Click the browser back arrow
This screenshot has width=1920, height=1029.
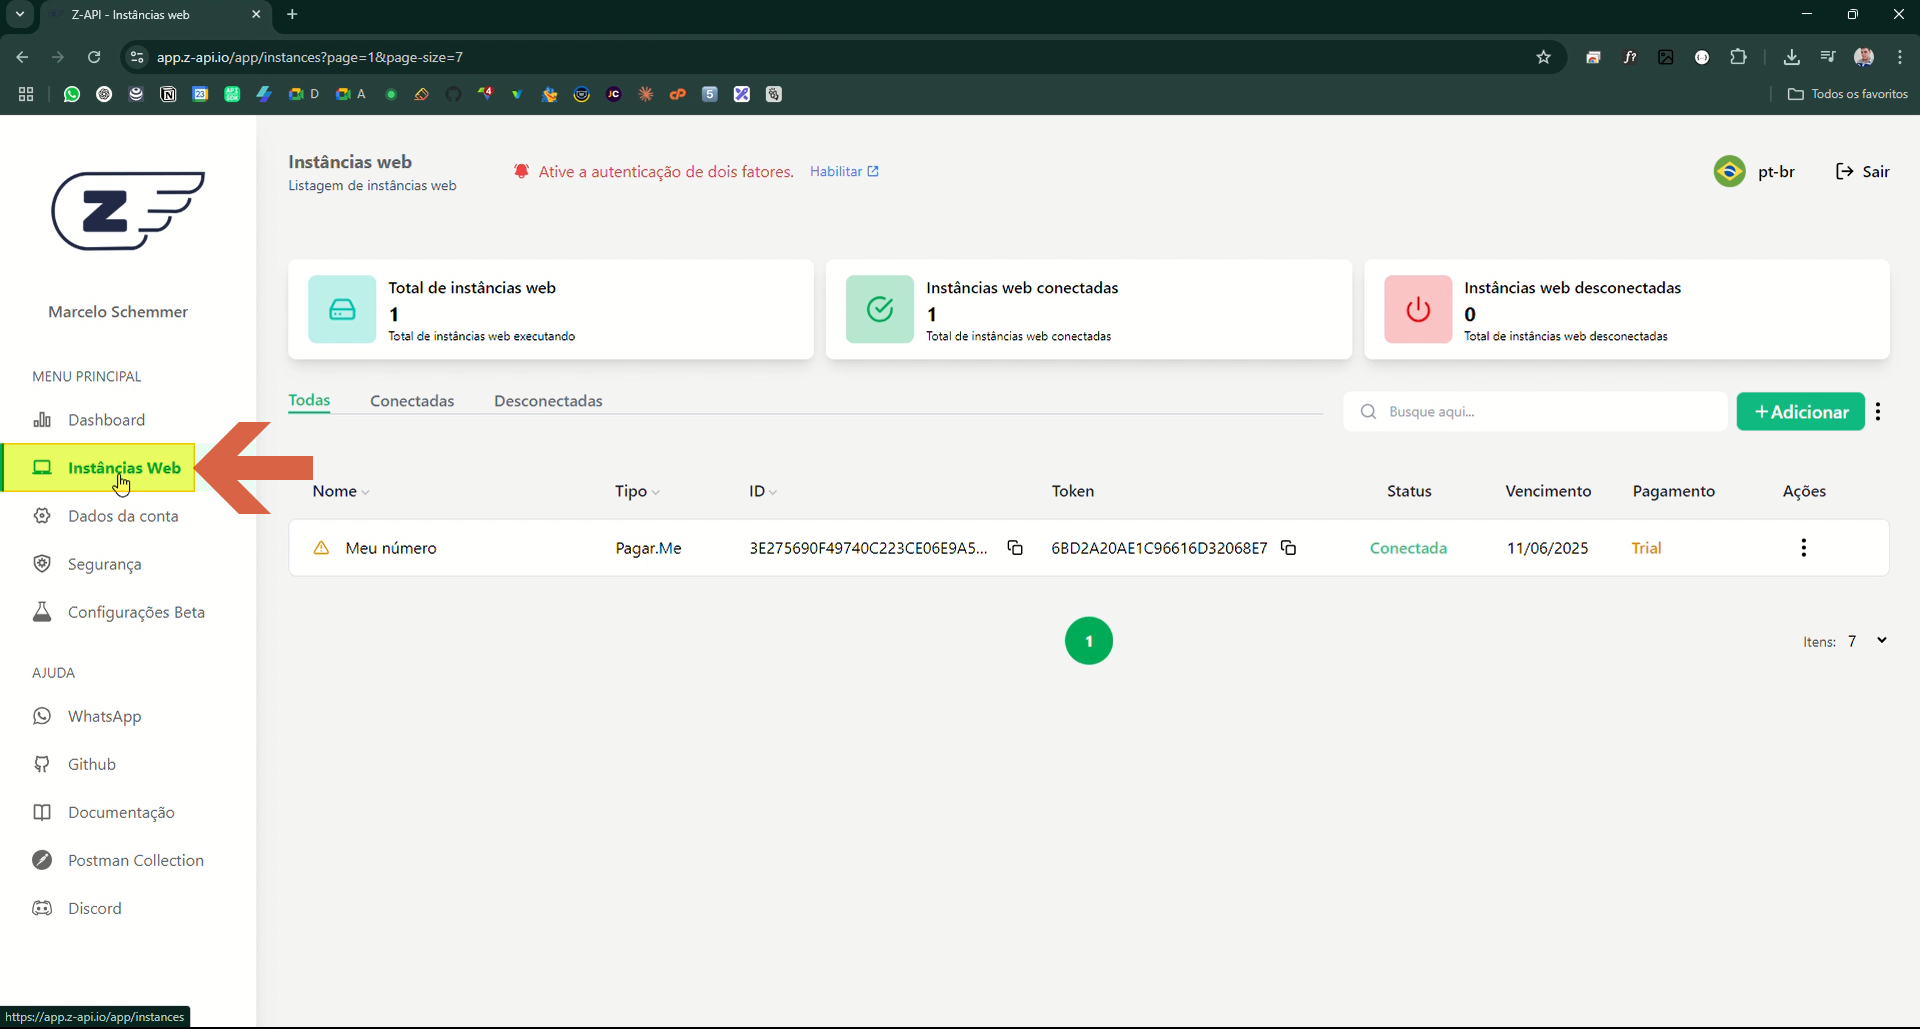pyautogui.click(x=22, y=57)
